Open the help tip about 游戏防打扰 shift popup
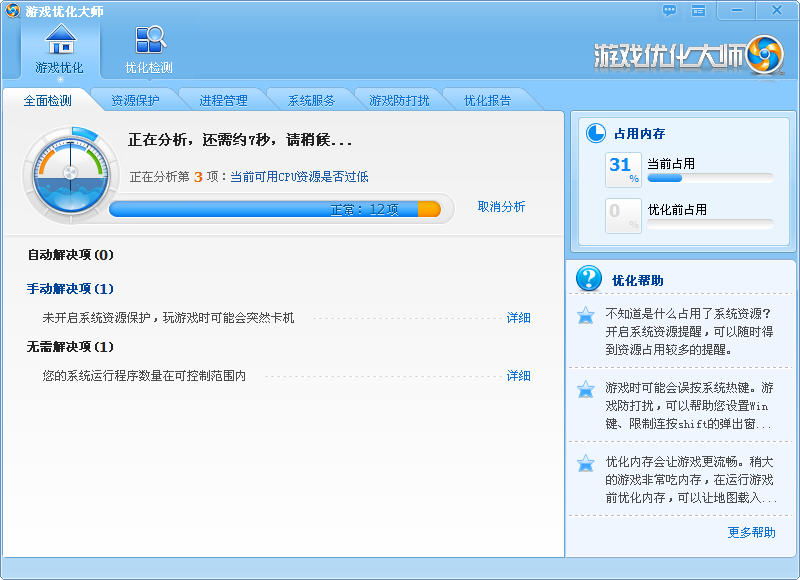 pos(689,406)
